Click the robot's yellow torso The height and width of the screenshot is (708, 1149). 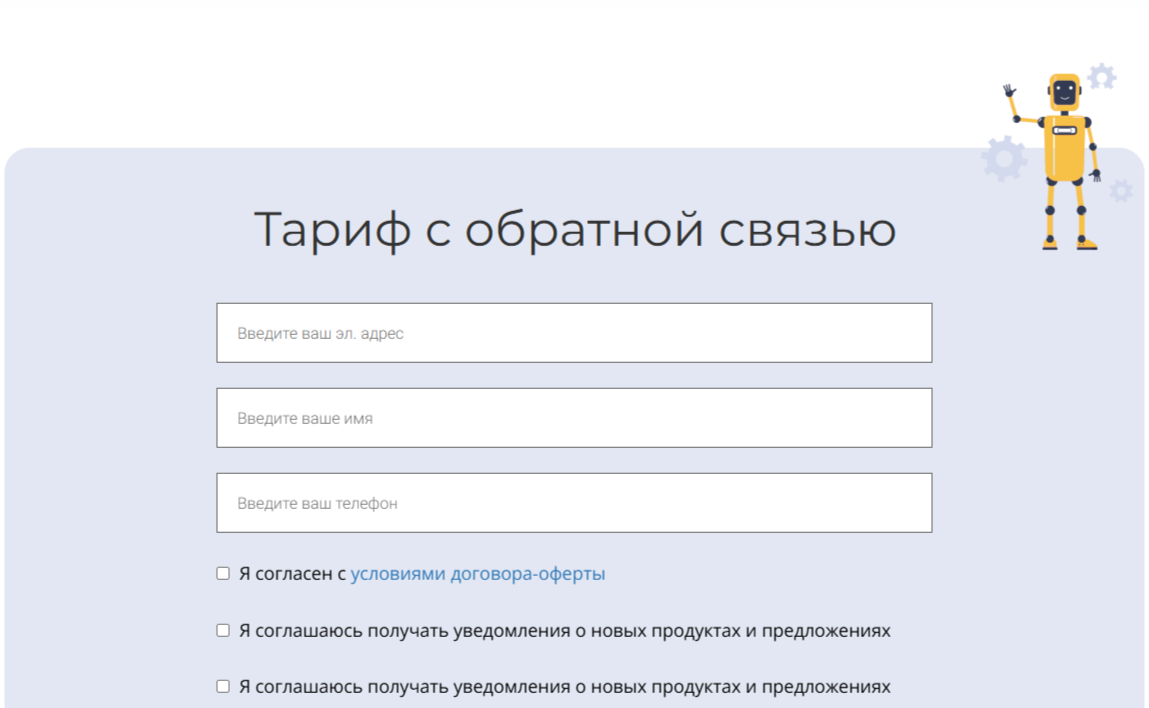tap(1064, 155)
